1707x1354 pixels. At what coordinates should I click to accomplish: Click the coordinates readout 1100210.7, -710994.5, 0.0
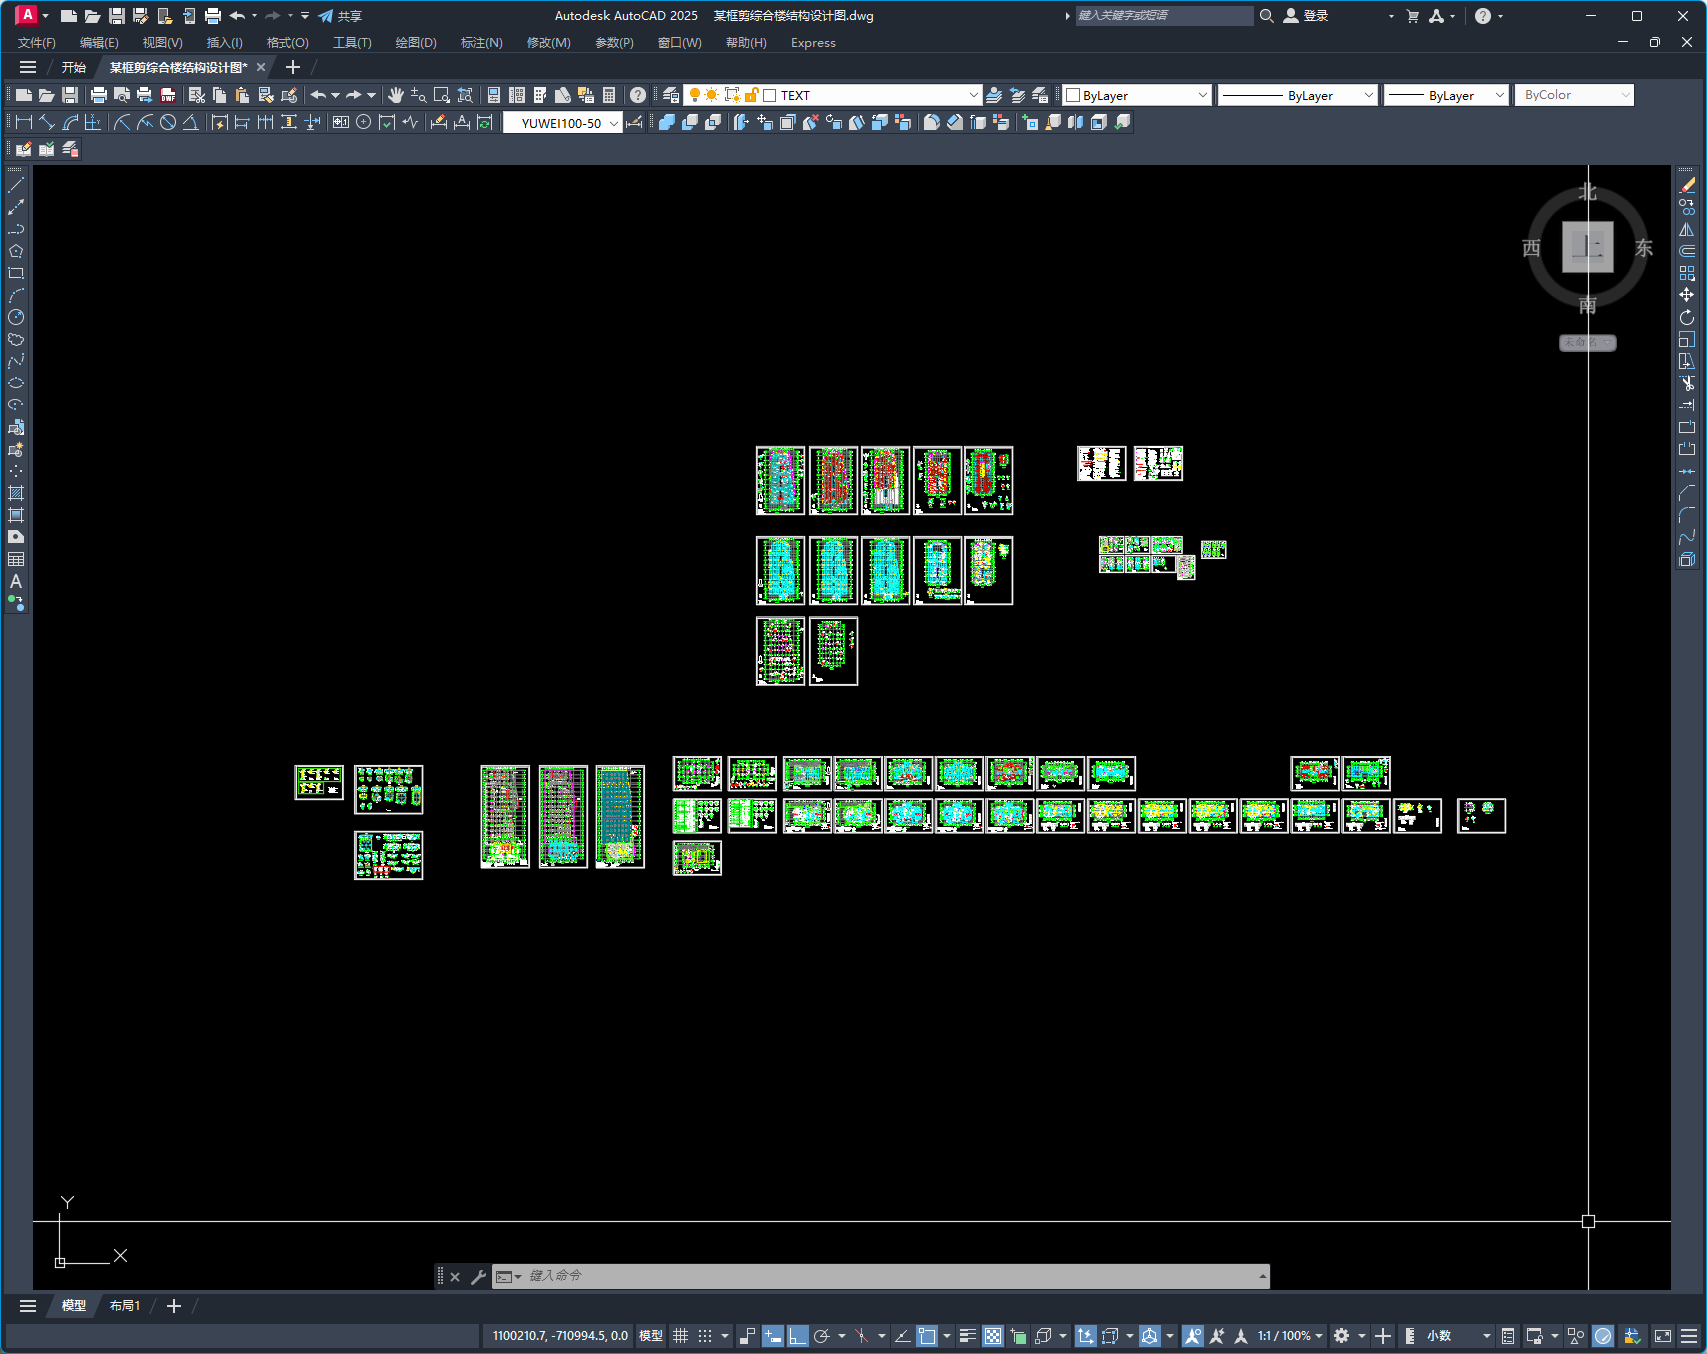pos(560,1336)
